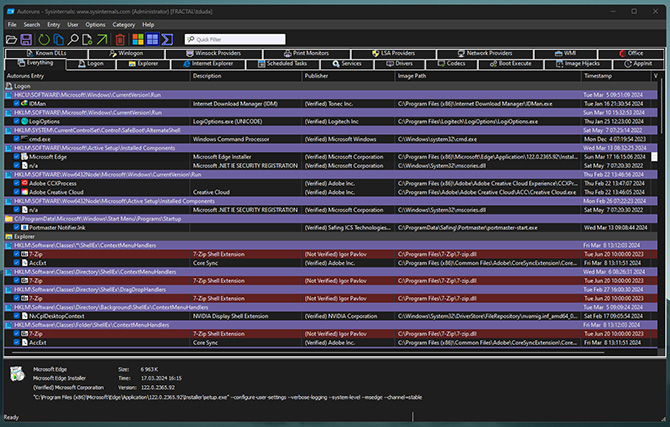Click the red Delete trash can icon
Screen dimensions: 670x427
[x=120, y=40]
